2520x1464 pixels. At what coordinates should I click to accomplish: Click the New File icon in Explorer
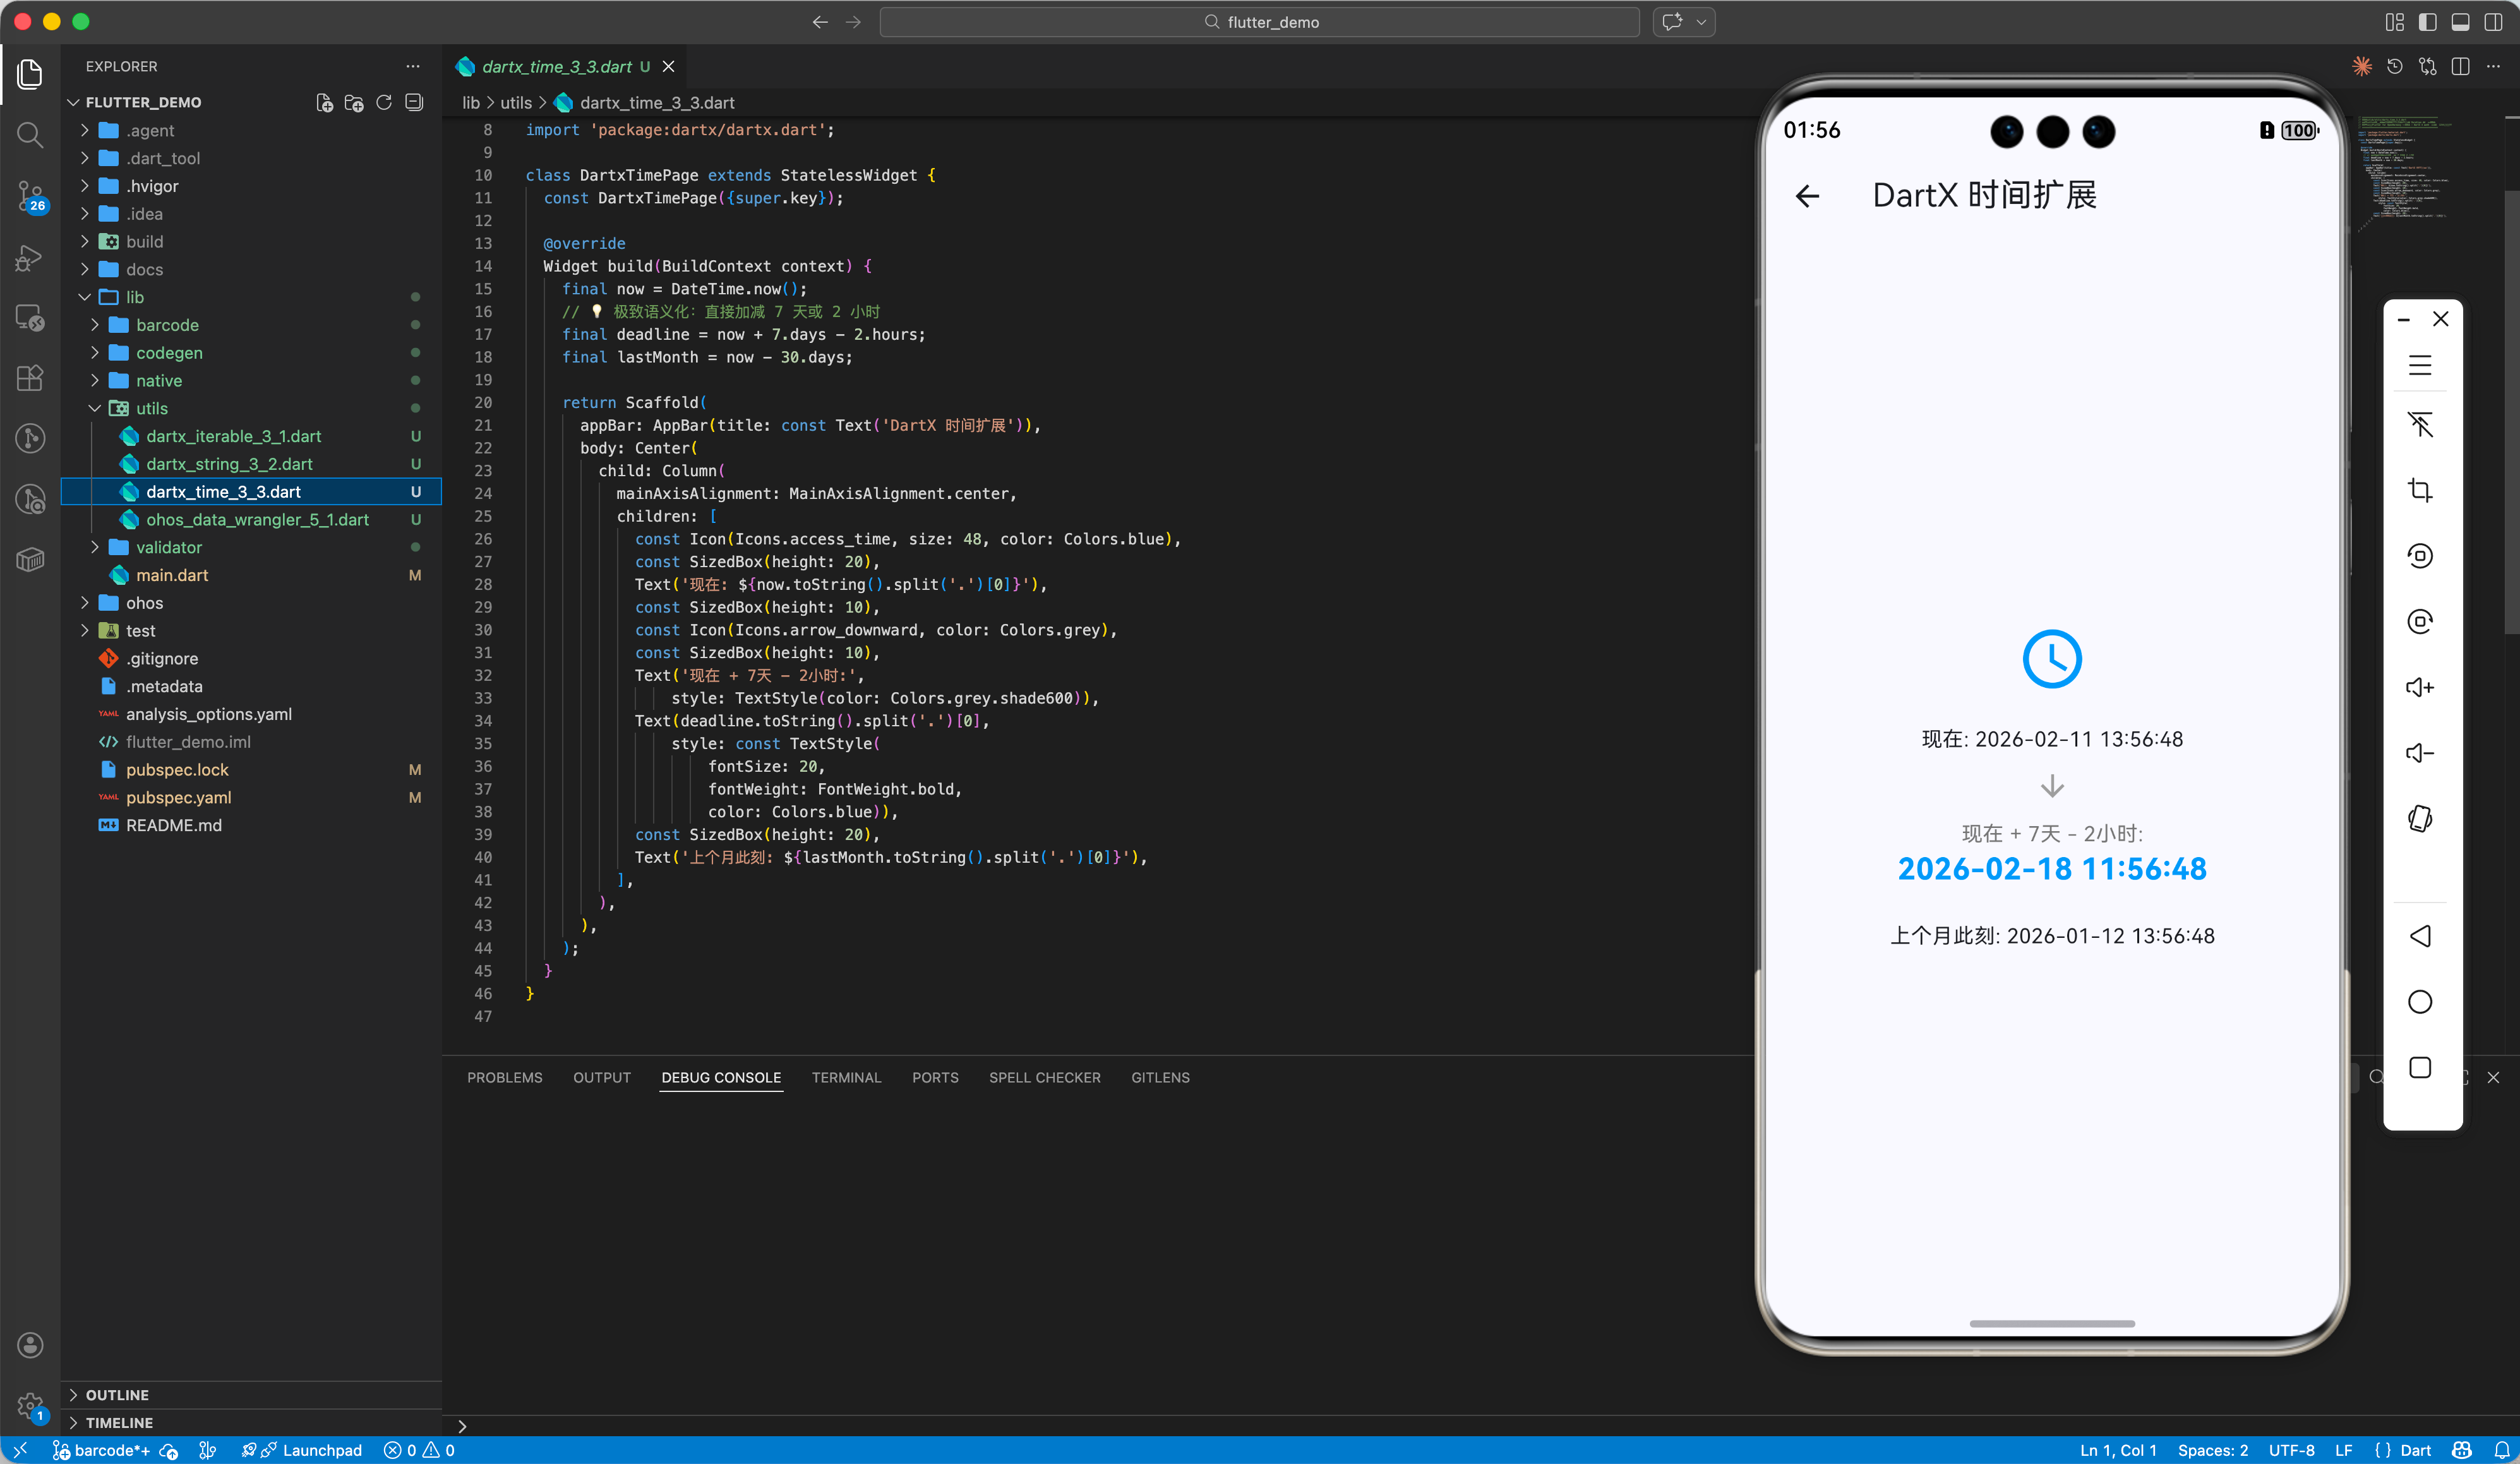(x=325, y=103)
